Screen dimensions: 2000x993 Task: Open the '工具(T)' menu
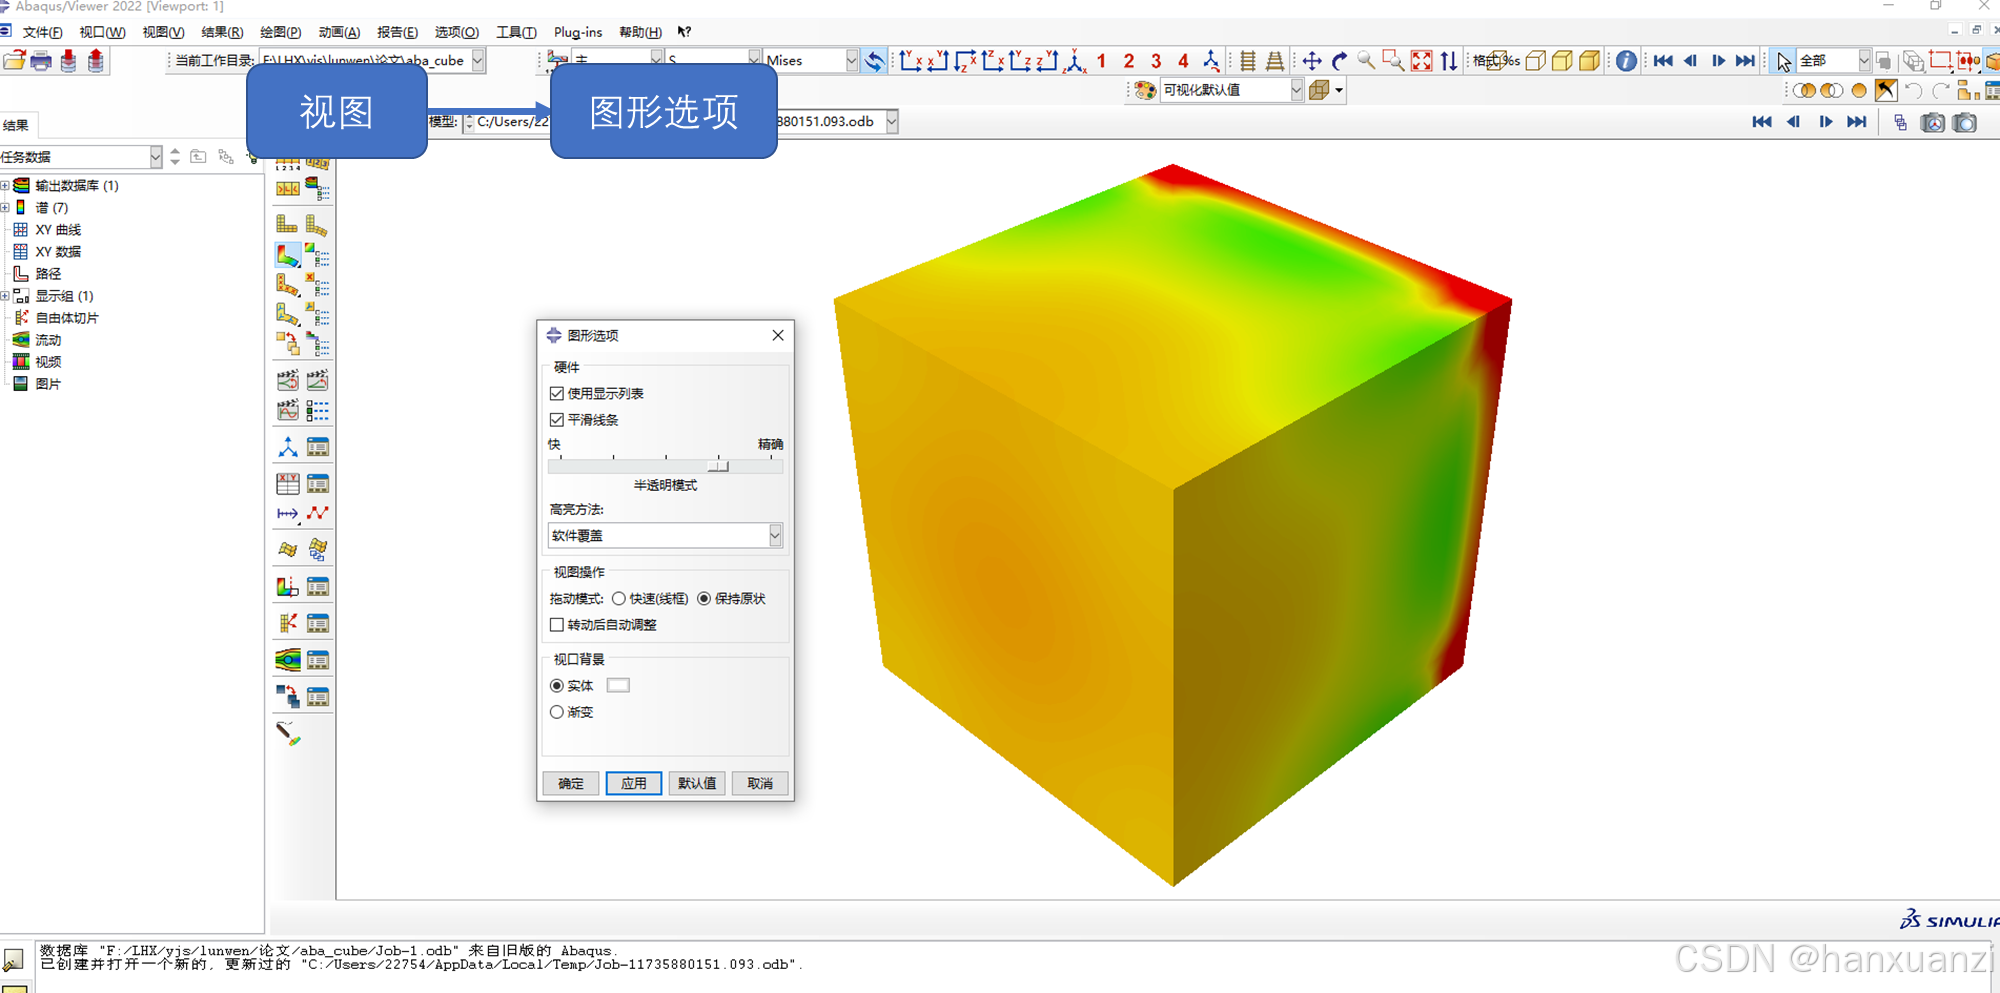click(516, 32)
